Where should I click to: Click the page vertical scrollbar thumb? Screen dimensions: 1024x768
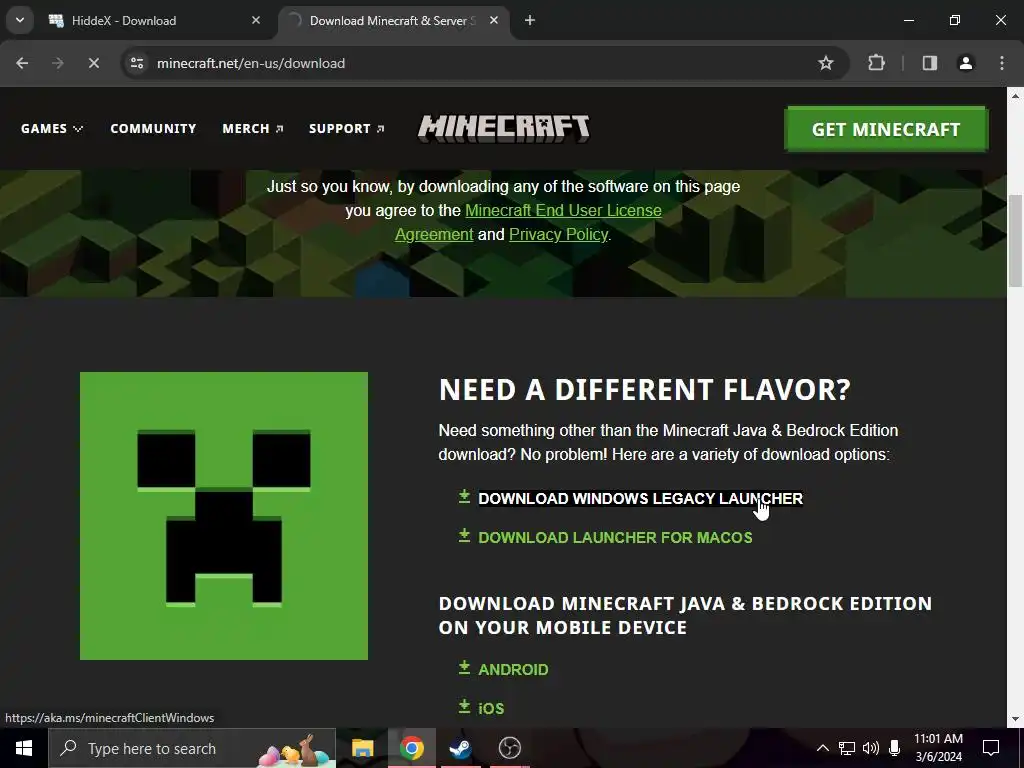point(1015,240)
